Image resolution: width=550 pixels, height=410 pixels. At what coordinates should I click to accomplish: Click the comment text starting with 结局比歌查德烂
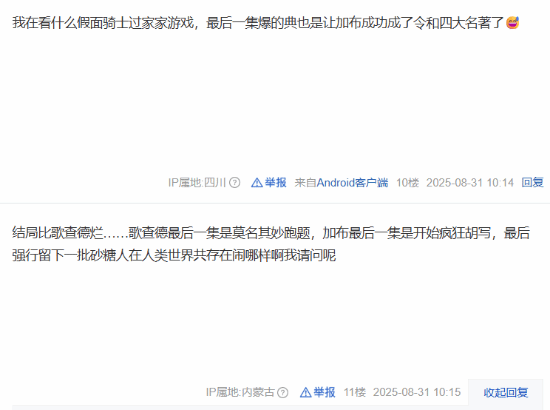point(271,233)
